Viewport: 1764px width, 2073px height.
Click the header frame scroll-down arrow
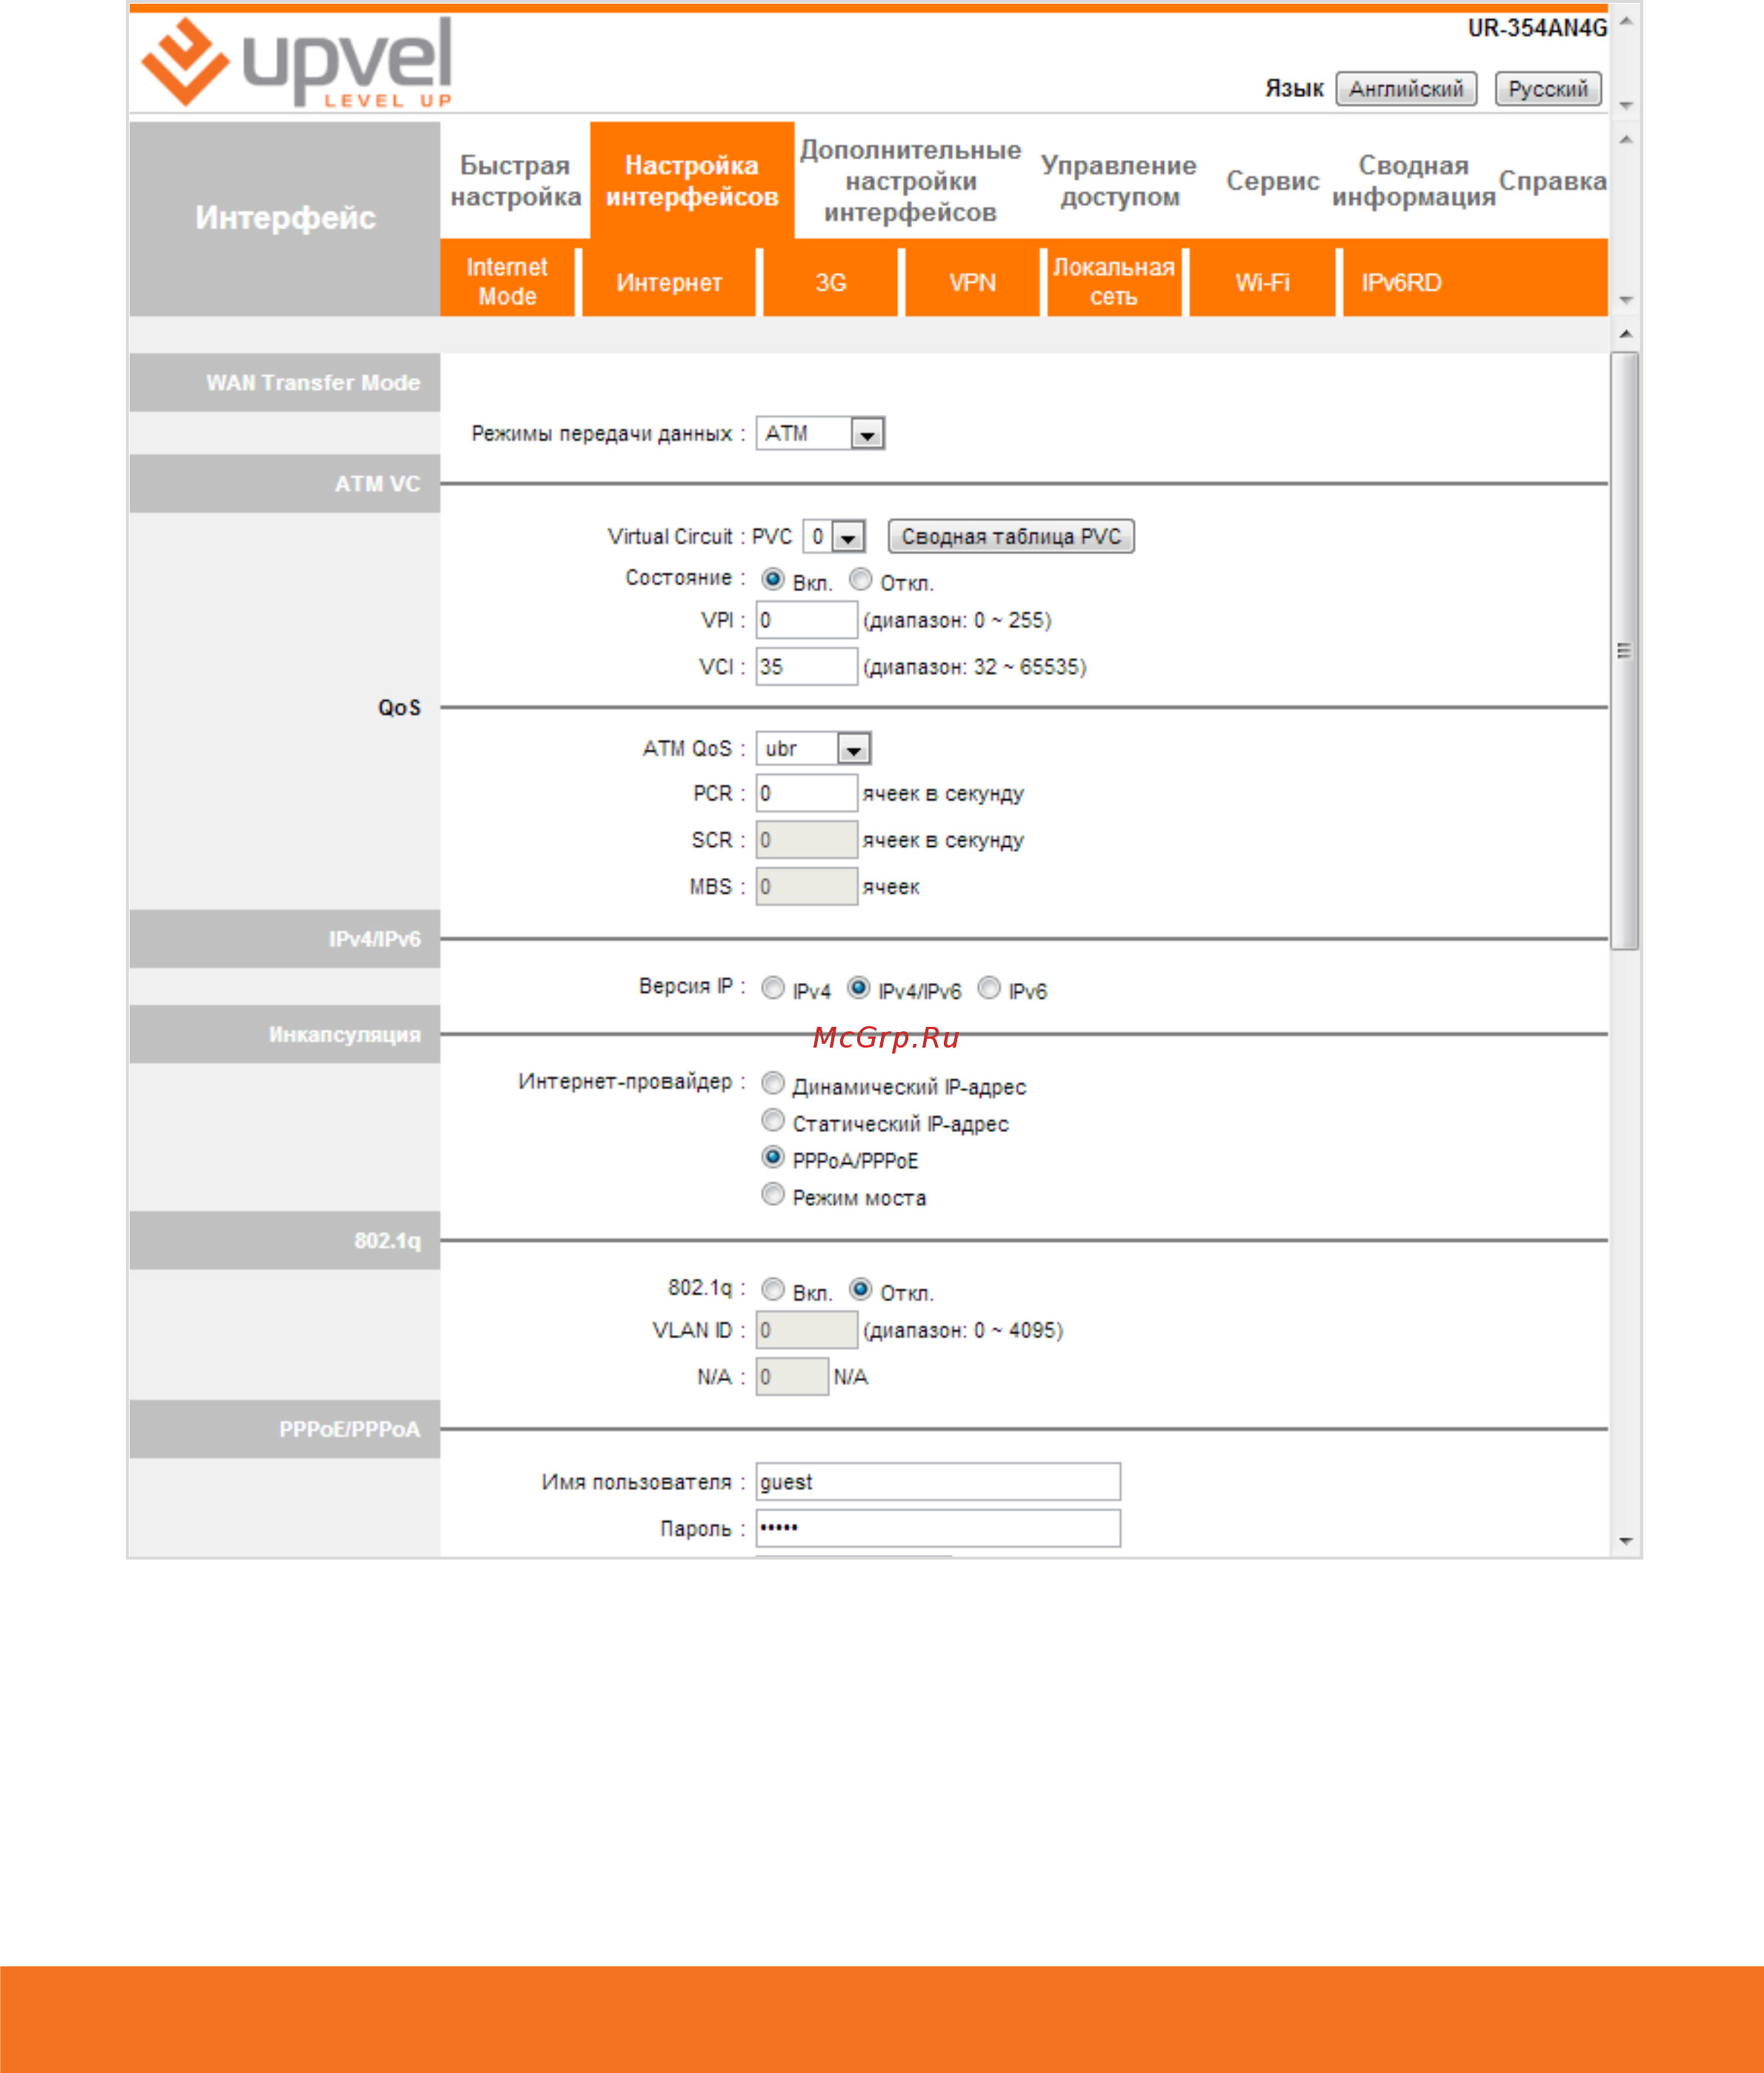tap(1625, 105)
